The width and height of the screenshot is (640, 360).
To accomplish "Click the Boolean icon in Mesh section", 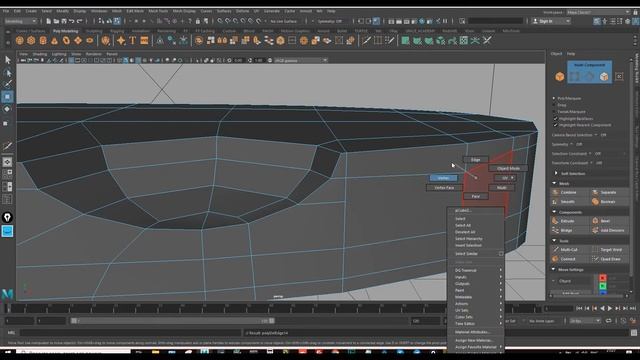I will click(595, 202).
